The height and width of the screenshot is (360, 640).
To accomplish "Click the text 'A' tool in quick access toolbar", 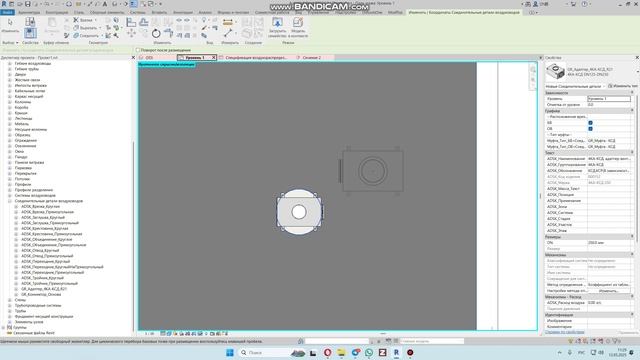I will 105,4.
